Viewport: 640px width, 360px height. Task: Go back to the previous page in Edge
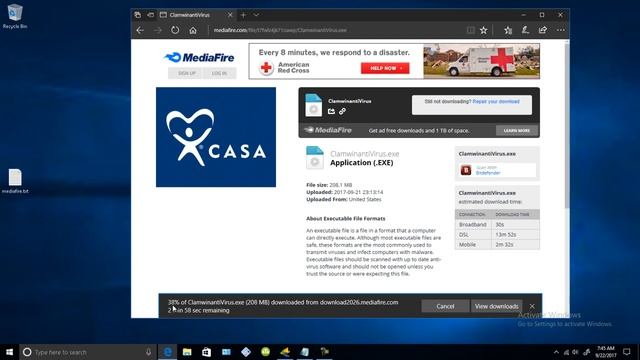coord(140,30)
